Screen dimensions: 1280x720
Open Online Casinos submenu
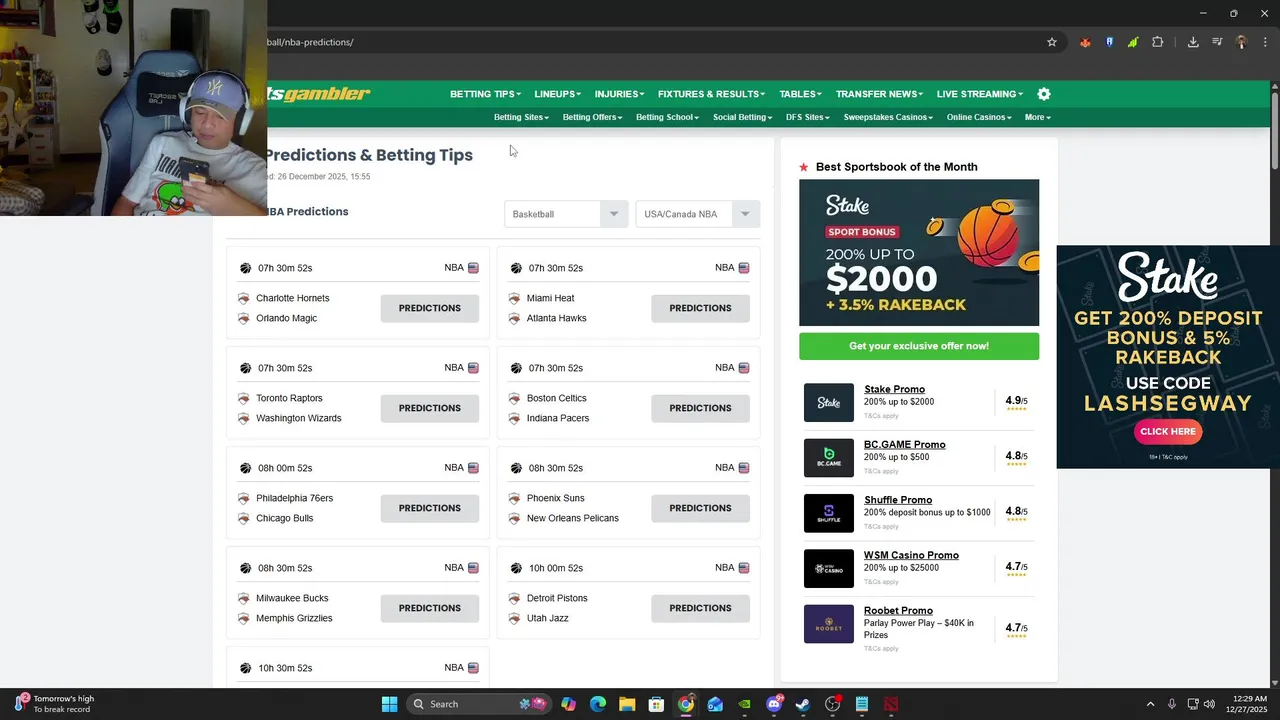pos(979,117)
